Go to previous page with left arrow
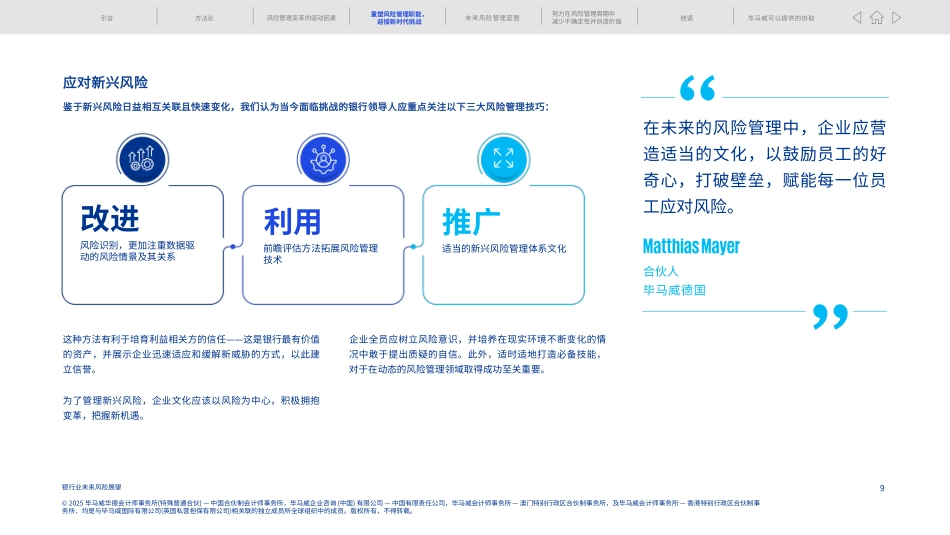The height and width of the screenshot is (535, 950). 857,18
